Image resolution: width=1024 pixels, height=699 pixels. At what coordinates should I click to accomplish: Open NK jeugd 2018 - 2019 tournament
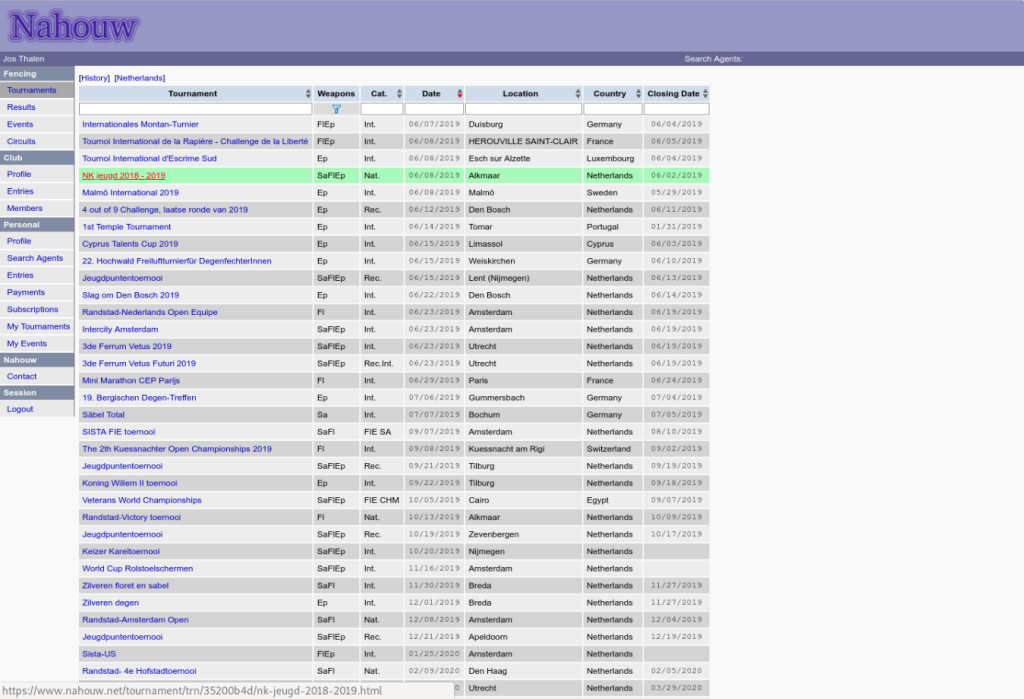coord(124,175)
